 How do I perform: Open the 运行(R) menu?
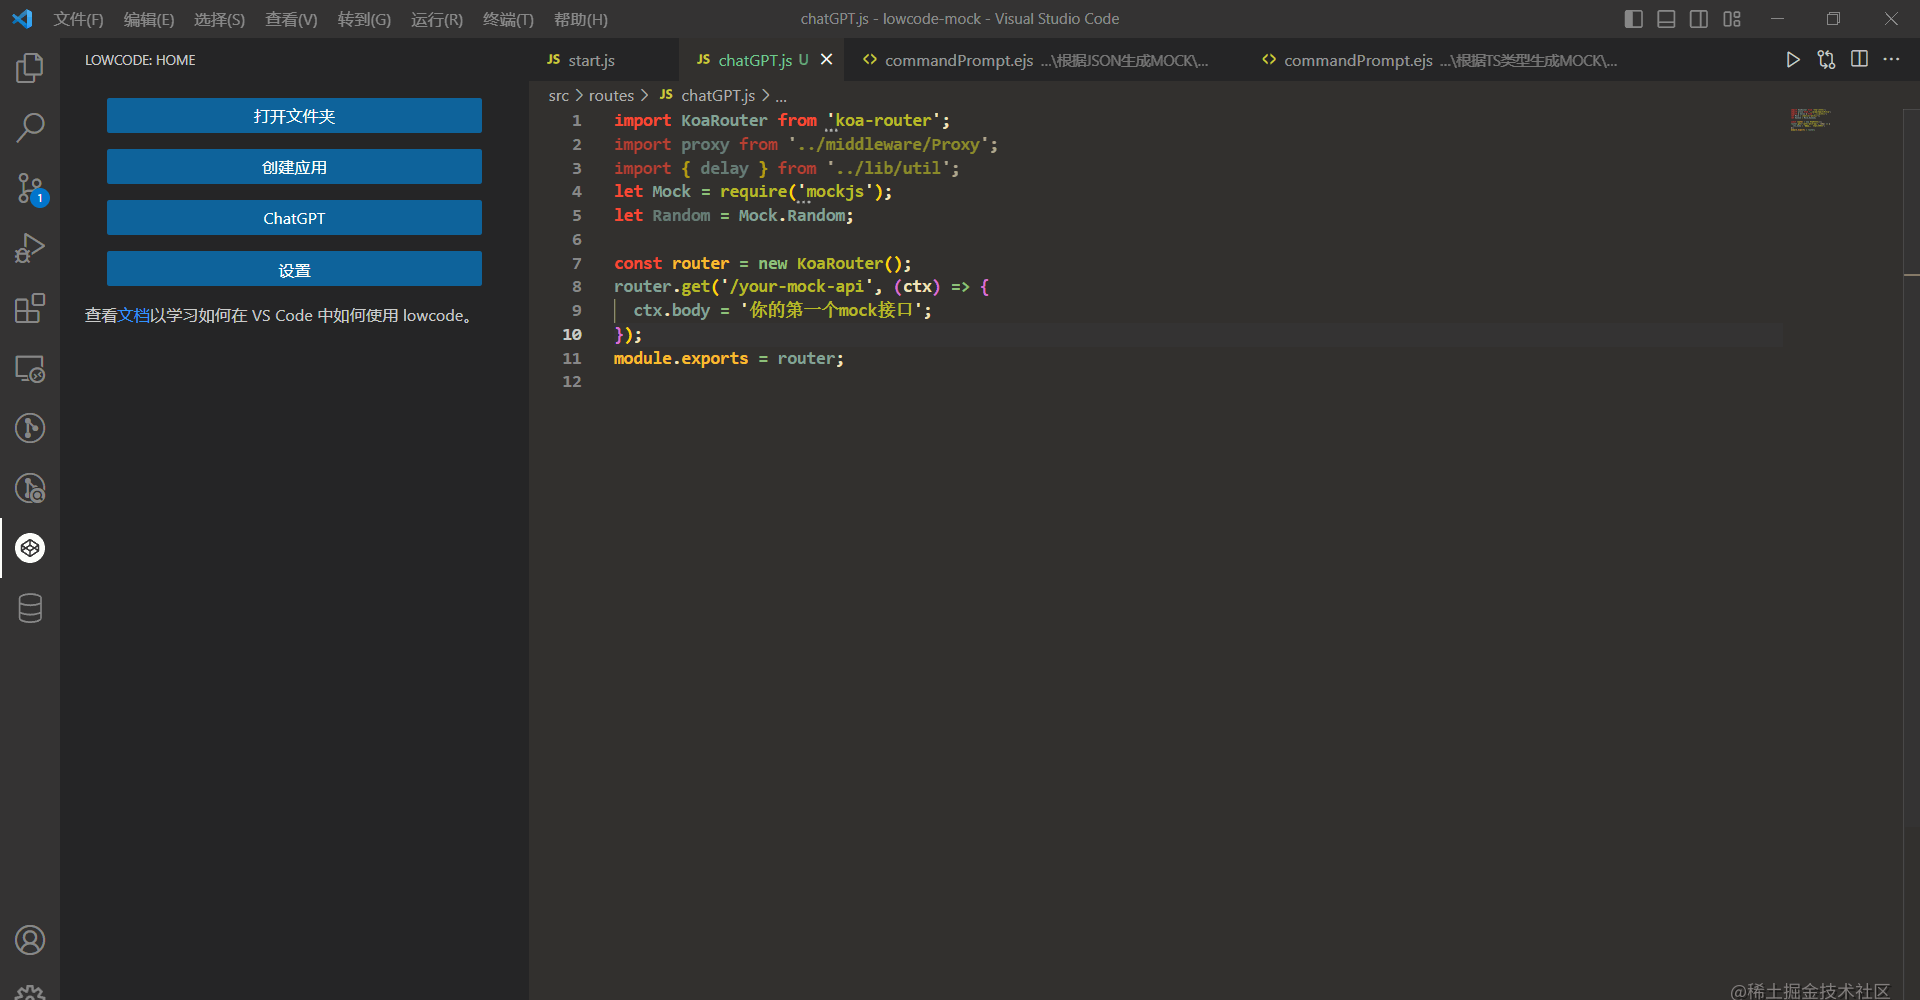click(437, 19)
